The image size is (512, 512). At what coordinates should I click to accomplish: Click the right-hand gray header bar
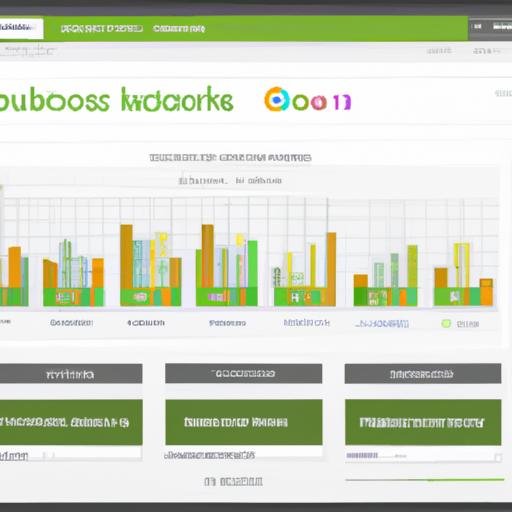point(423,374)
